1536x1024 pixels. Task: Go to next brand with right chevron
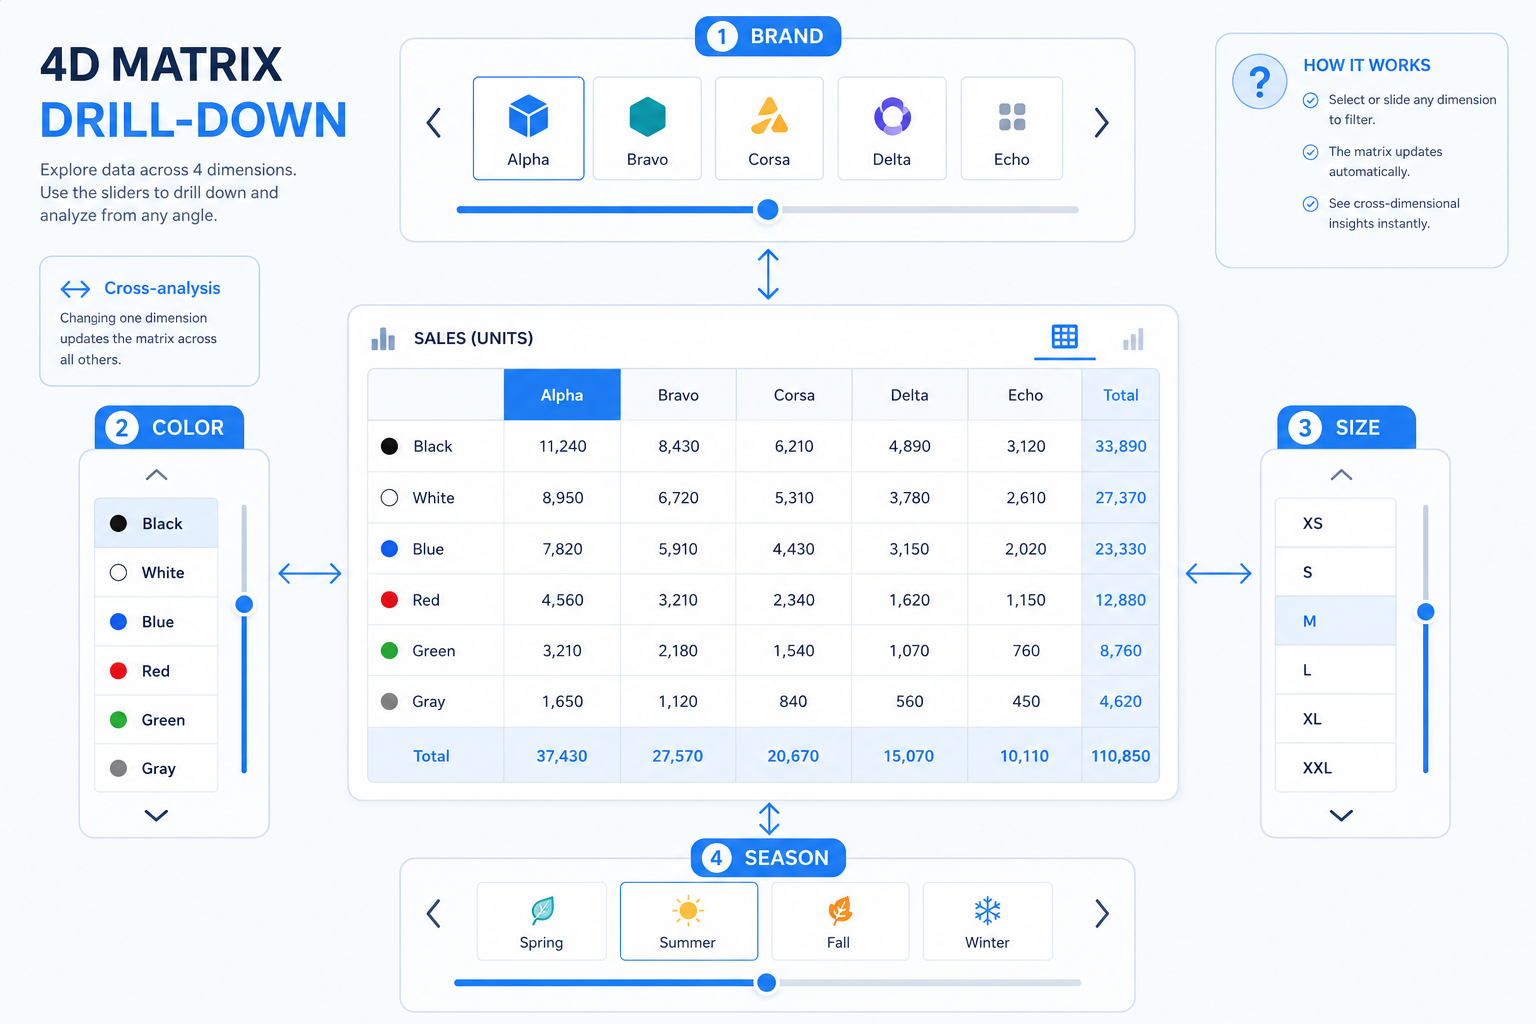[x=1101, y=123]
